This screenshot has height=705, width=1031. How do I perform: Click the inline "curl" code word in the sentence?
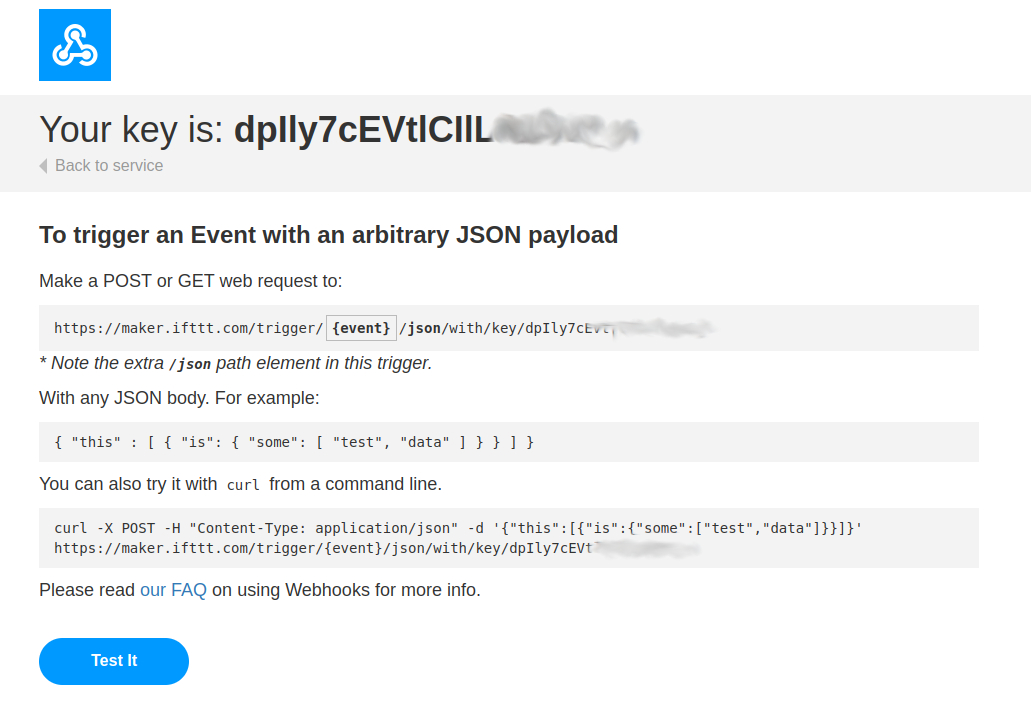coord(243,485)
